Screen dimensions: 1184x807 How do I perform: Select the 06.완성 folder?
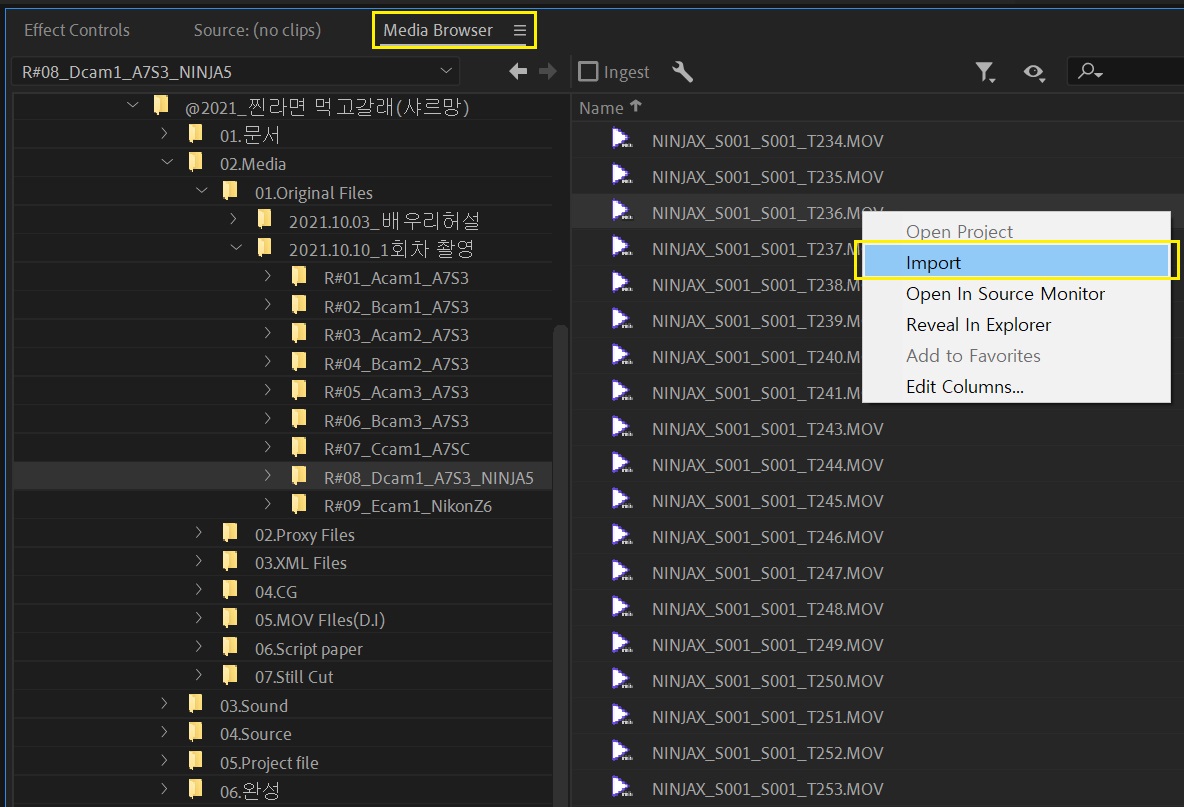[x=249, y=791]
